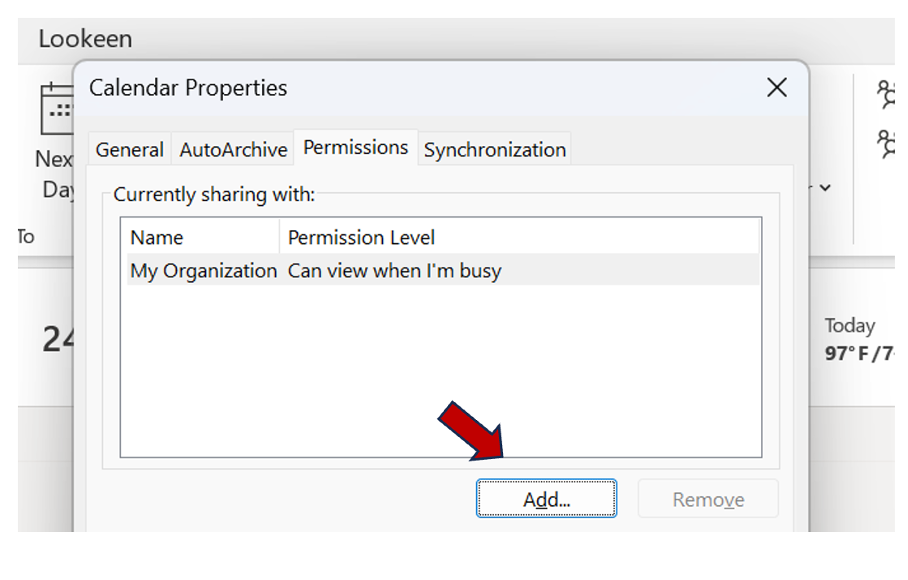This screenshot has height=580, width=908.
Task: Select the My Organization sharing entry
Action: (203, 271)
